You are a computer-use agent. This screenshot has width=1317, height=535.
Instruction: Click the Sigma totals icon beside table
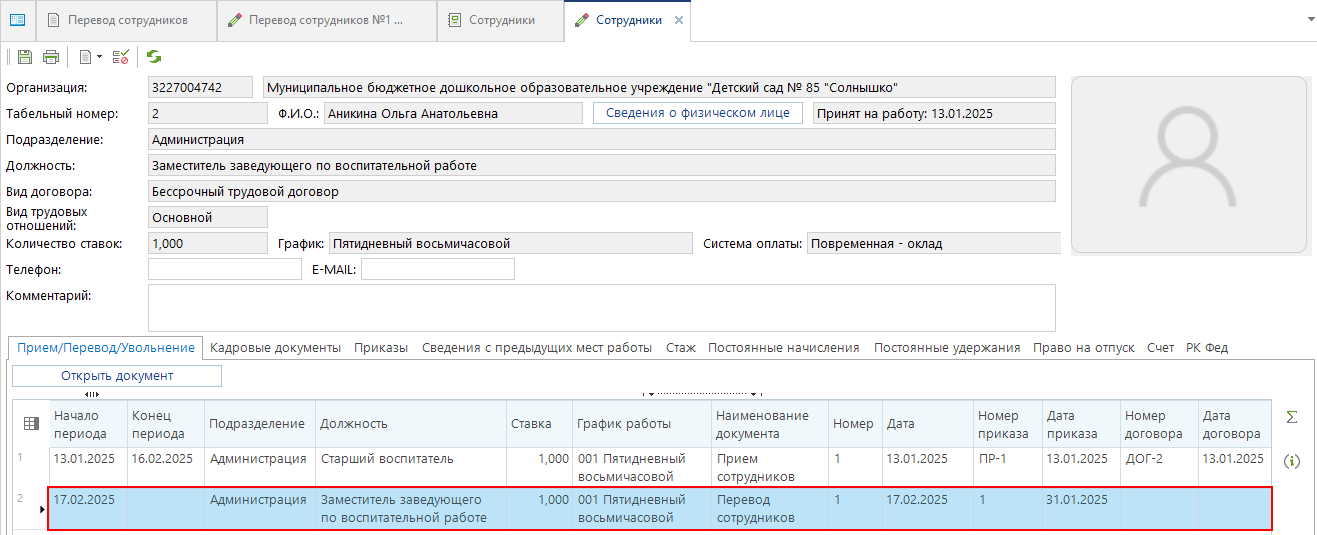(x=1291, y=417)
